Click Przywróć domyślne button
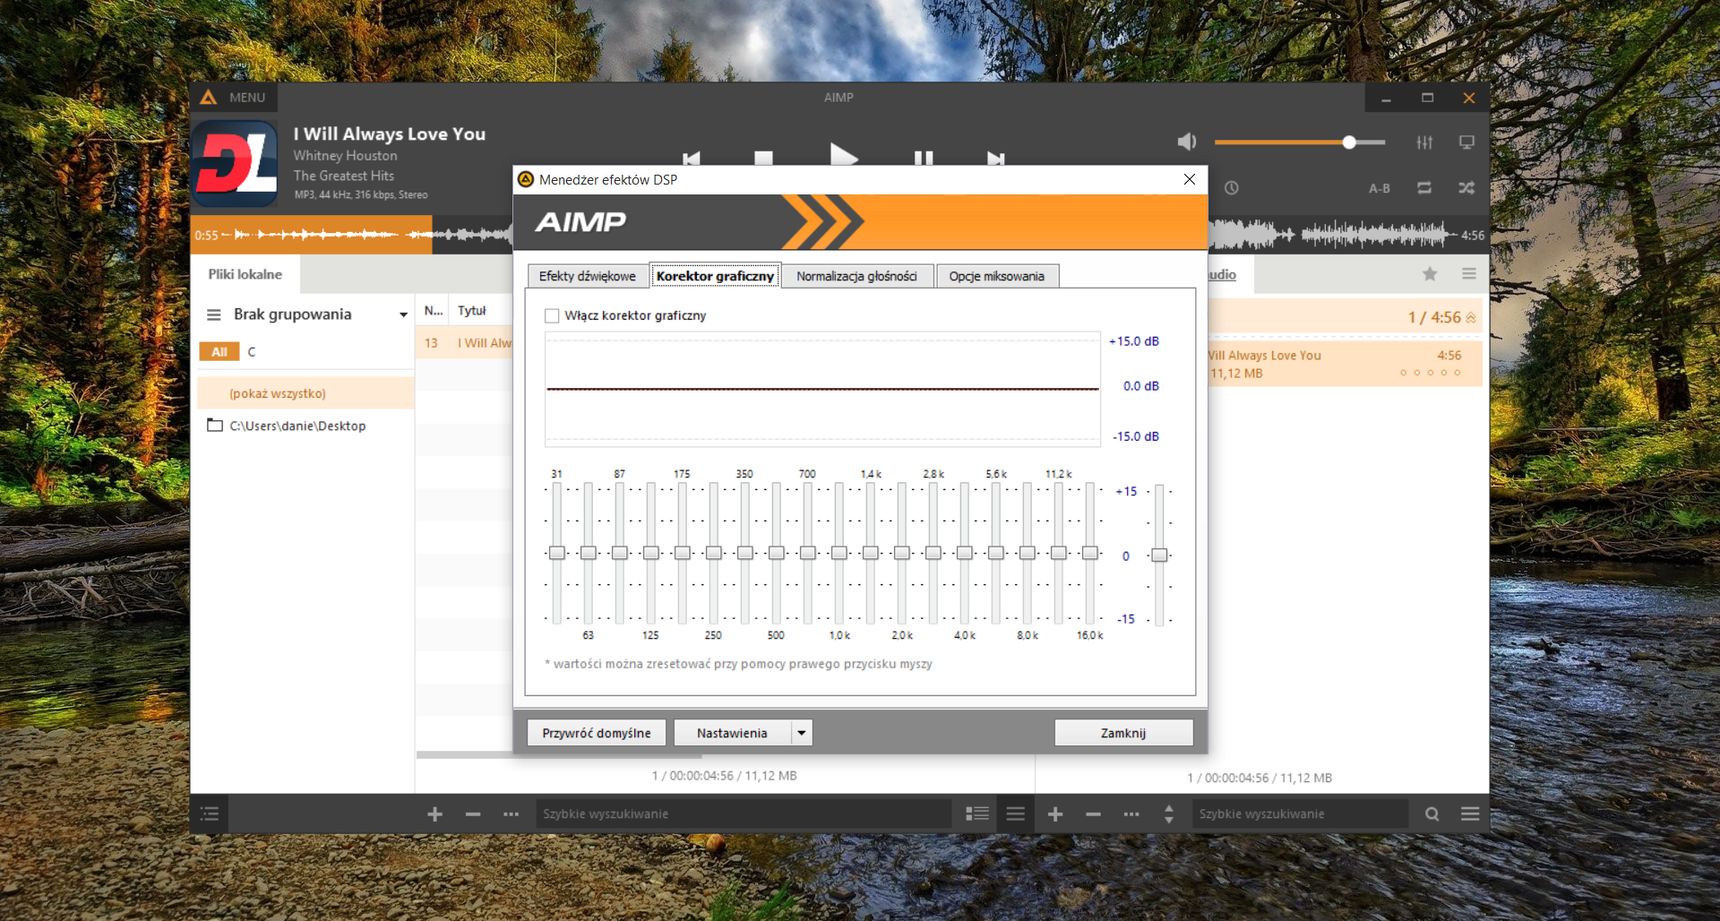1720x921 pixels. click(596, 733)
